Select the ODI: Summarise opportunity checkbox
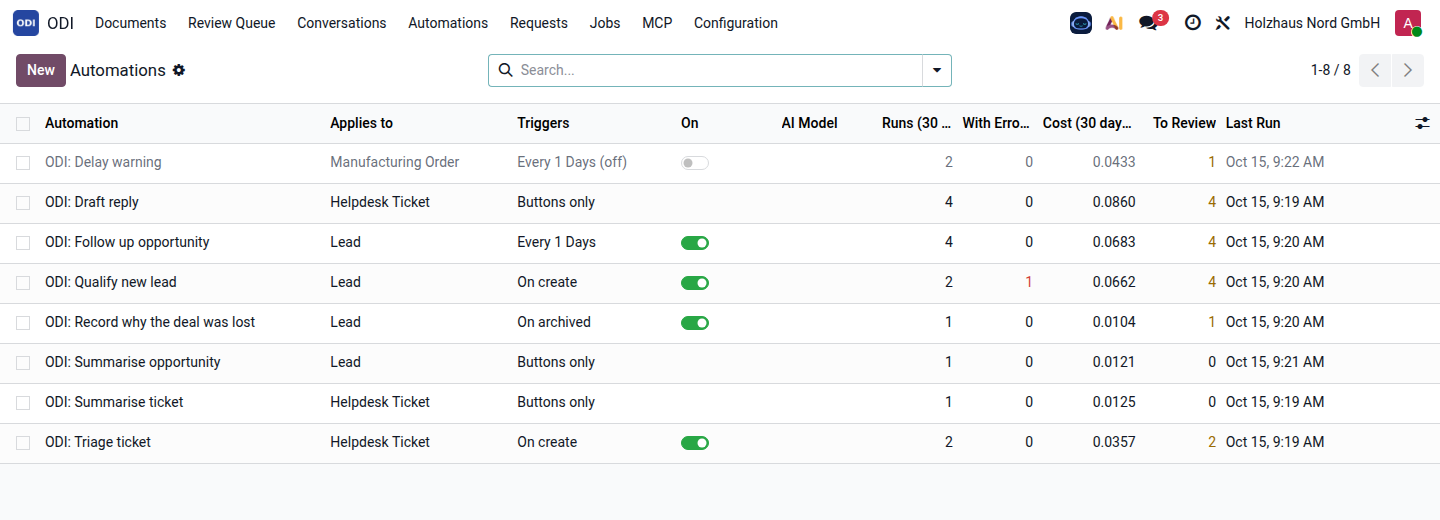This screenshot has height=520, width=1440. pyautogui.click(x=23, y=362)
